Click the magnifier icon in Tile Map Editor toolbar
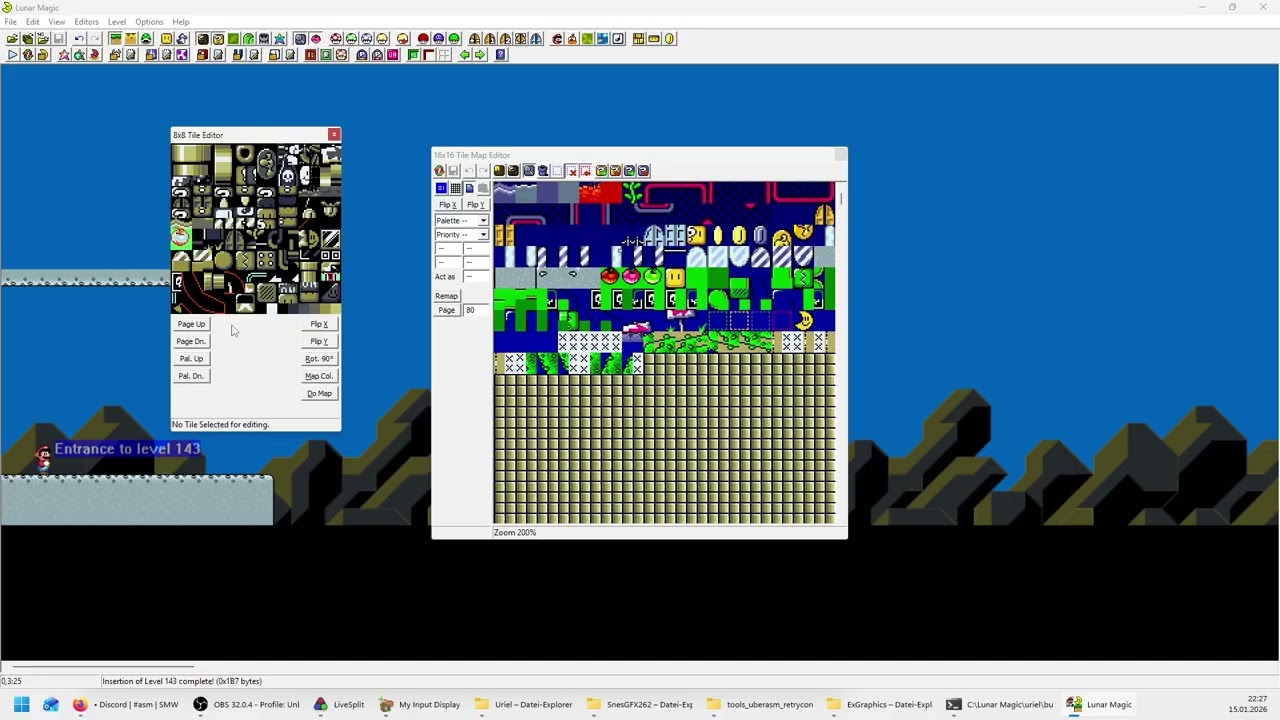This screenshot has height=720, width=1280. point(529,170)
